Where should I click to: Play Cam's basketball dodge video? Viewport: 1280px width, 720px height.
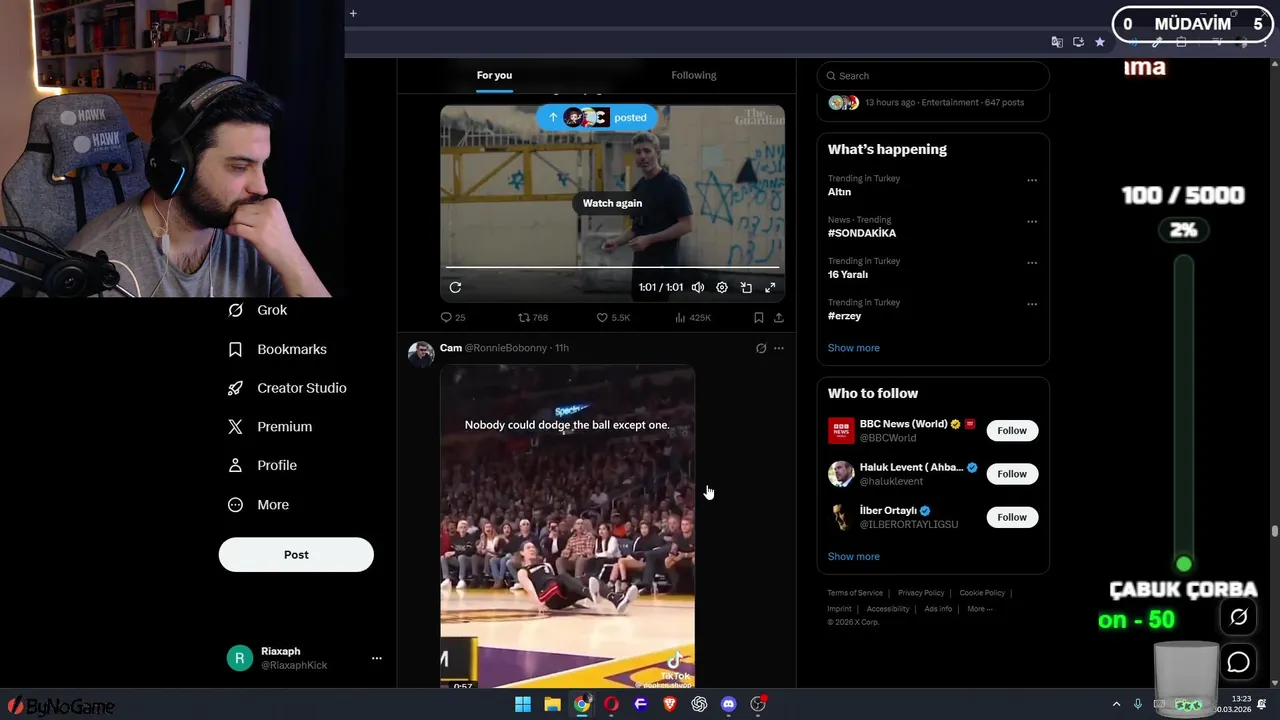tap(567, 527)
